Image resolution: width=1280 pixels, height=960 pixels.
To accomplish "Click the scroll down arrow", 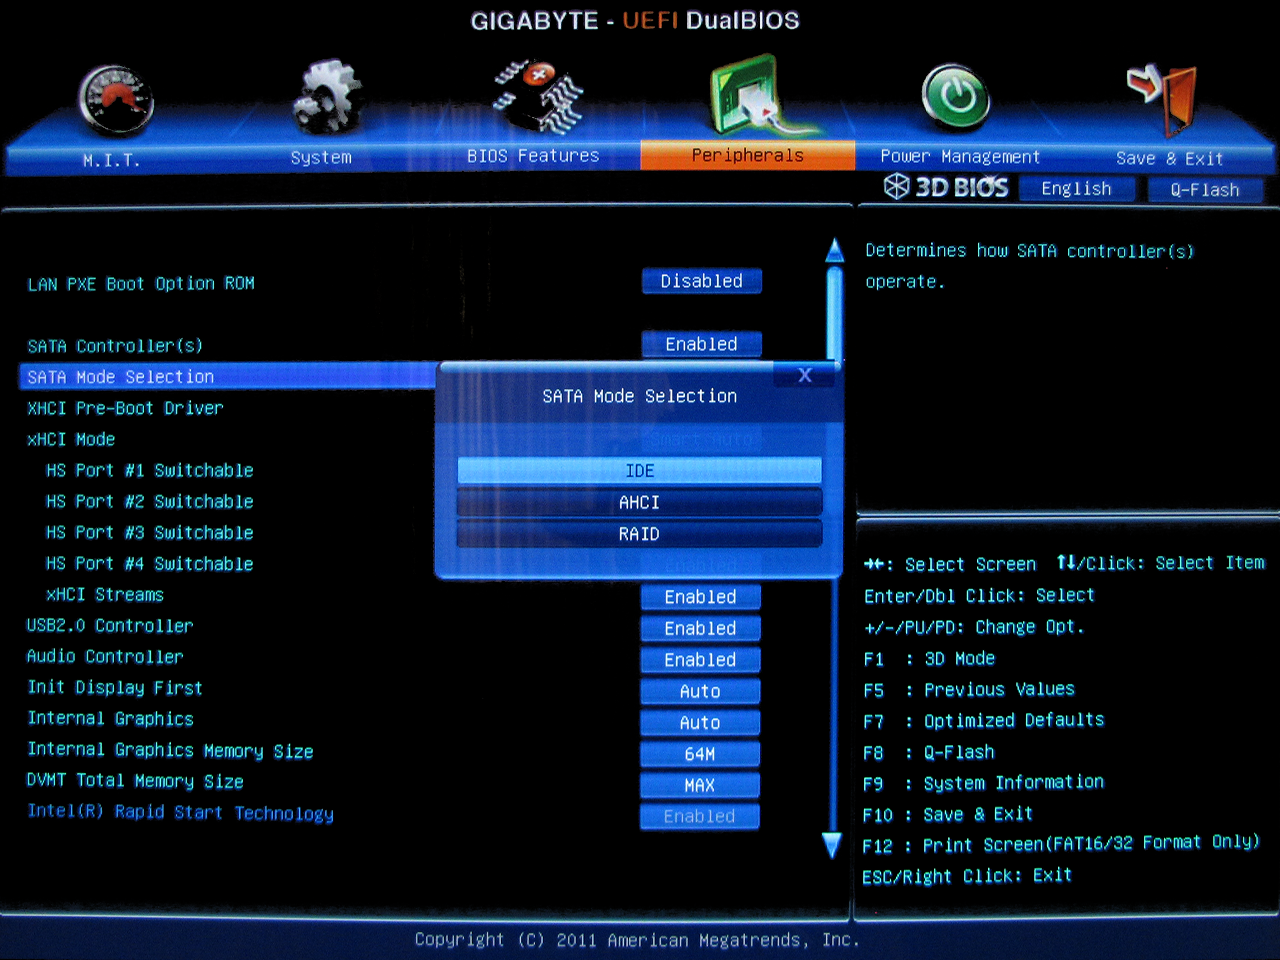I will (x=832, y=845).
